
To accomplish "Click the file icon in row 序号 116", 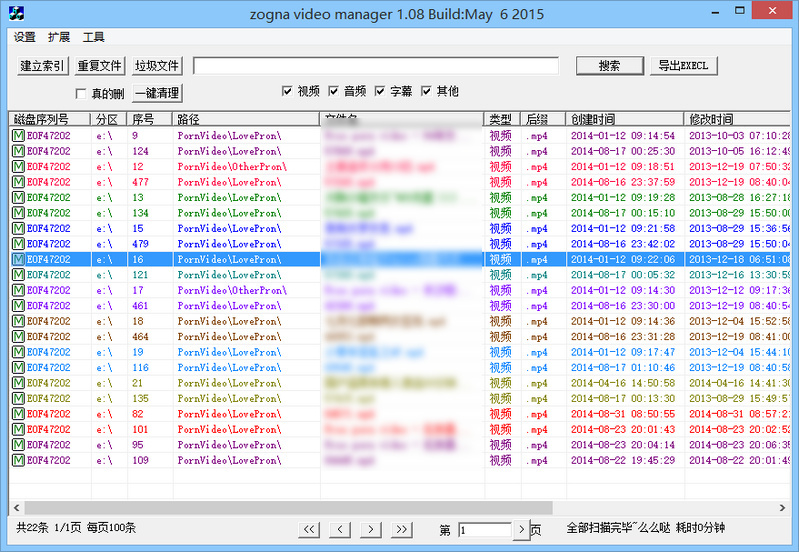I will point(18,368).
